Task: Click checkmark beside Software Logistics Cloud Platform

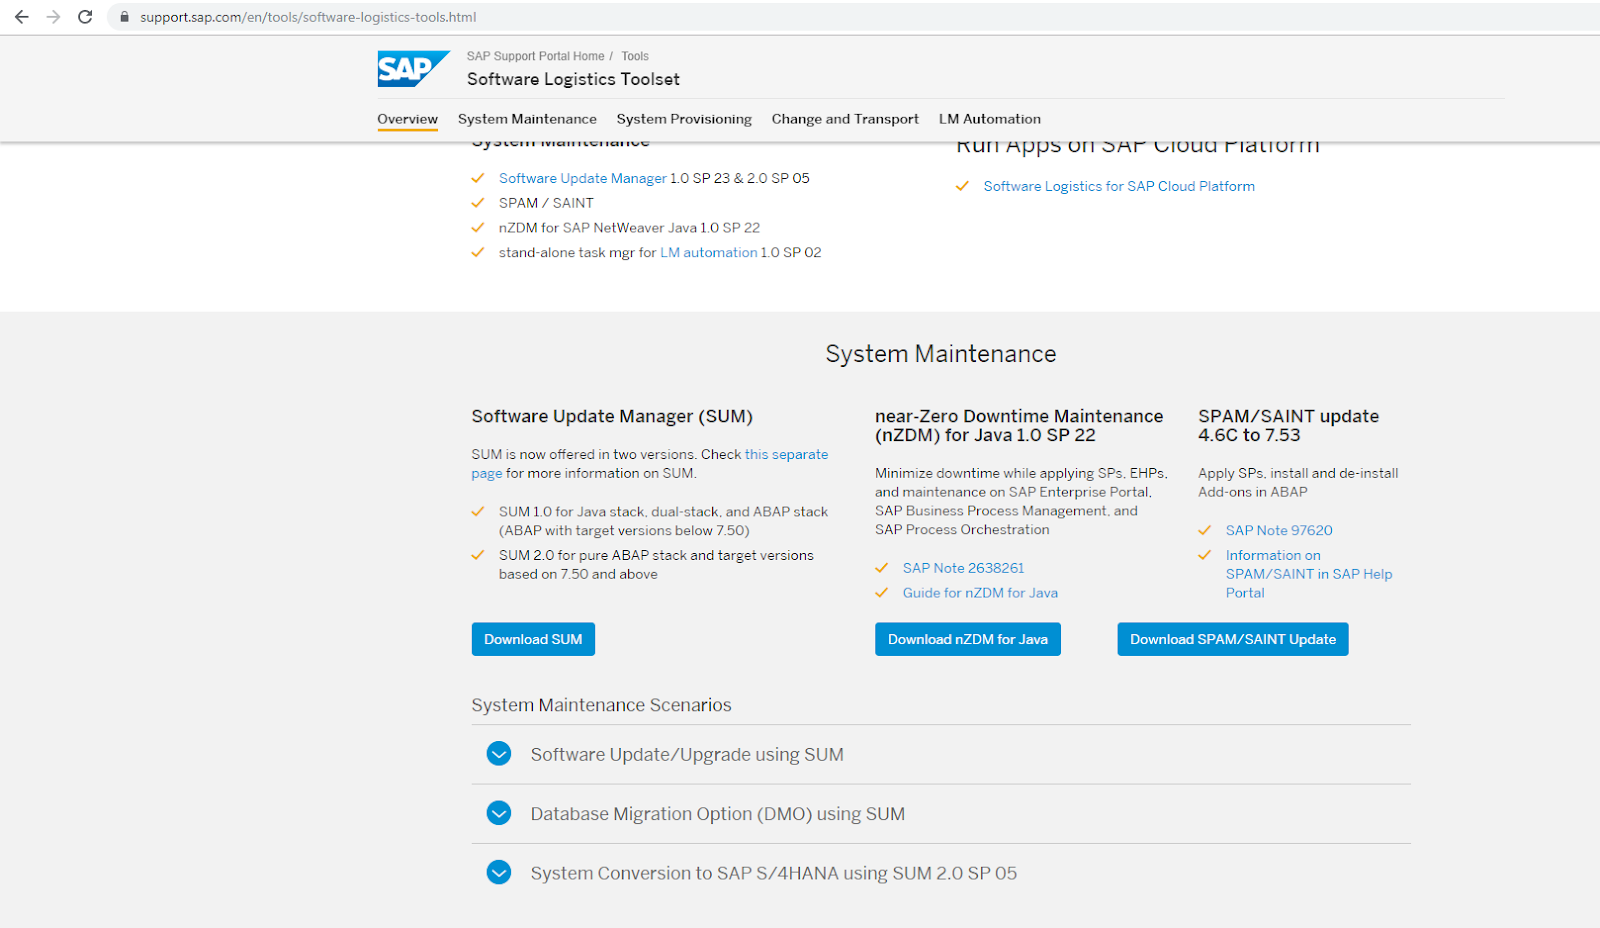Action: click(x=962, y=186)
